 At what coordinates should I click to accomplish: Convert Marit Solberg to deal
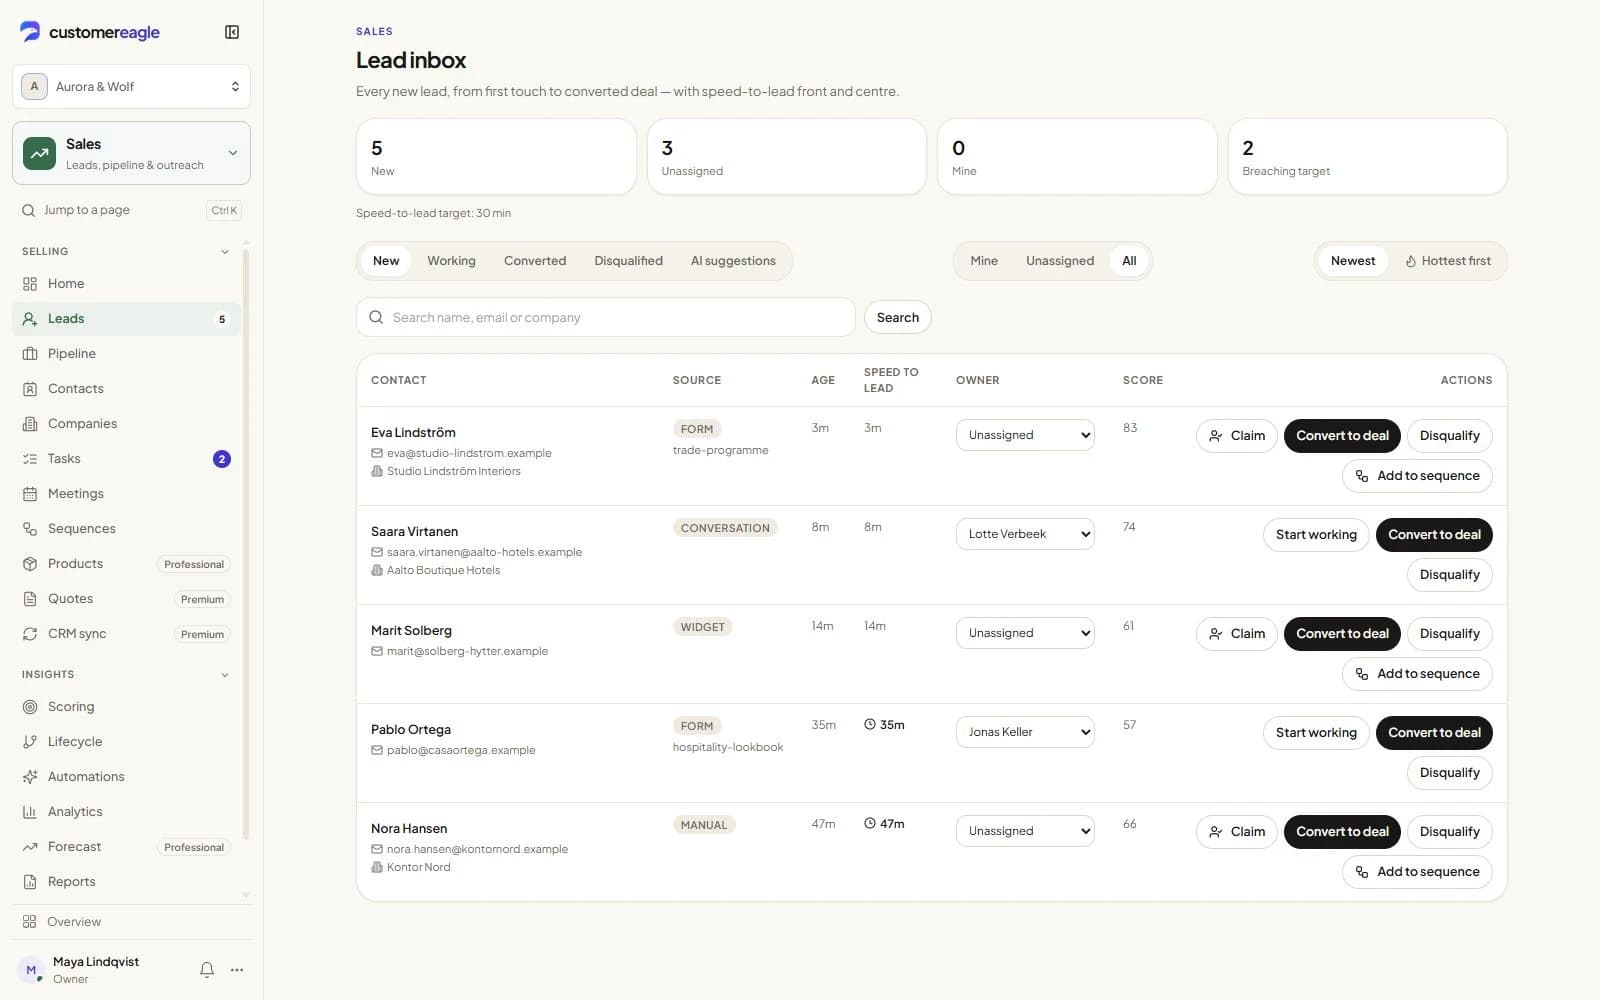1342,634
